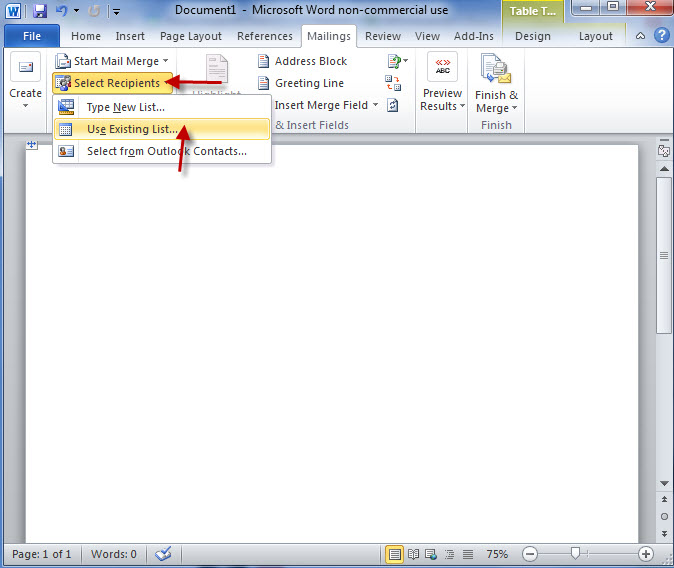The height and width of the screenshot is (568, 674).
Task: Click the Insert Merge Field button
Action: [x=322, y=105]
